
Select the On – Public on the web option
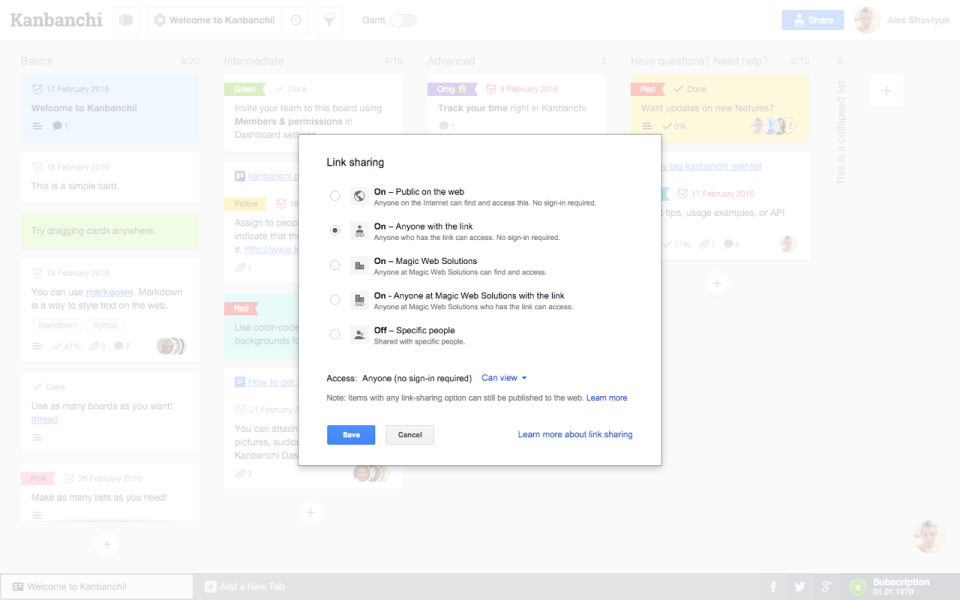(335, 195)
